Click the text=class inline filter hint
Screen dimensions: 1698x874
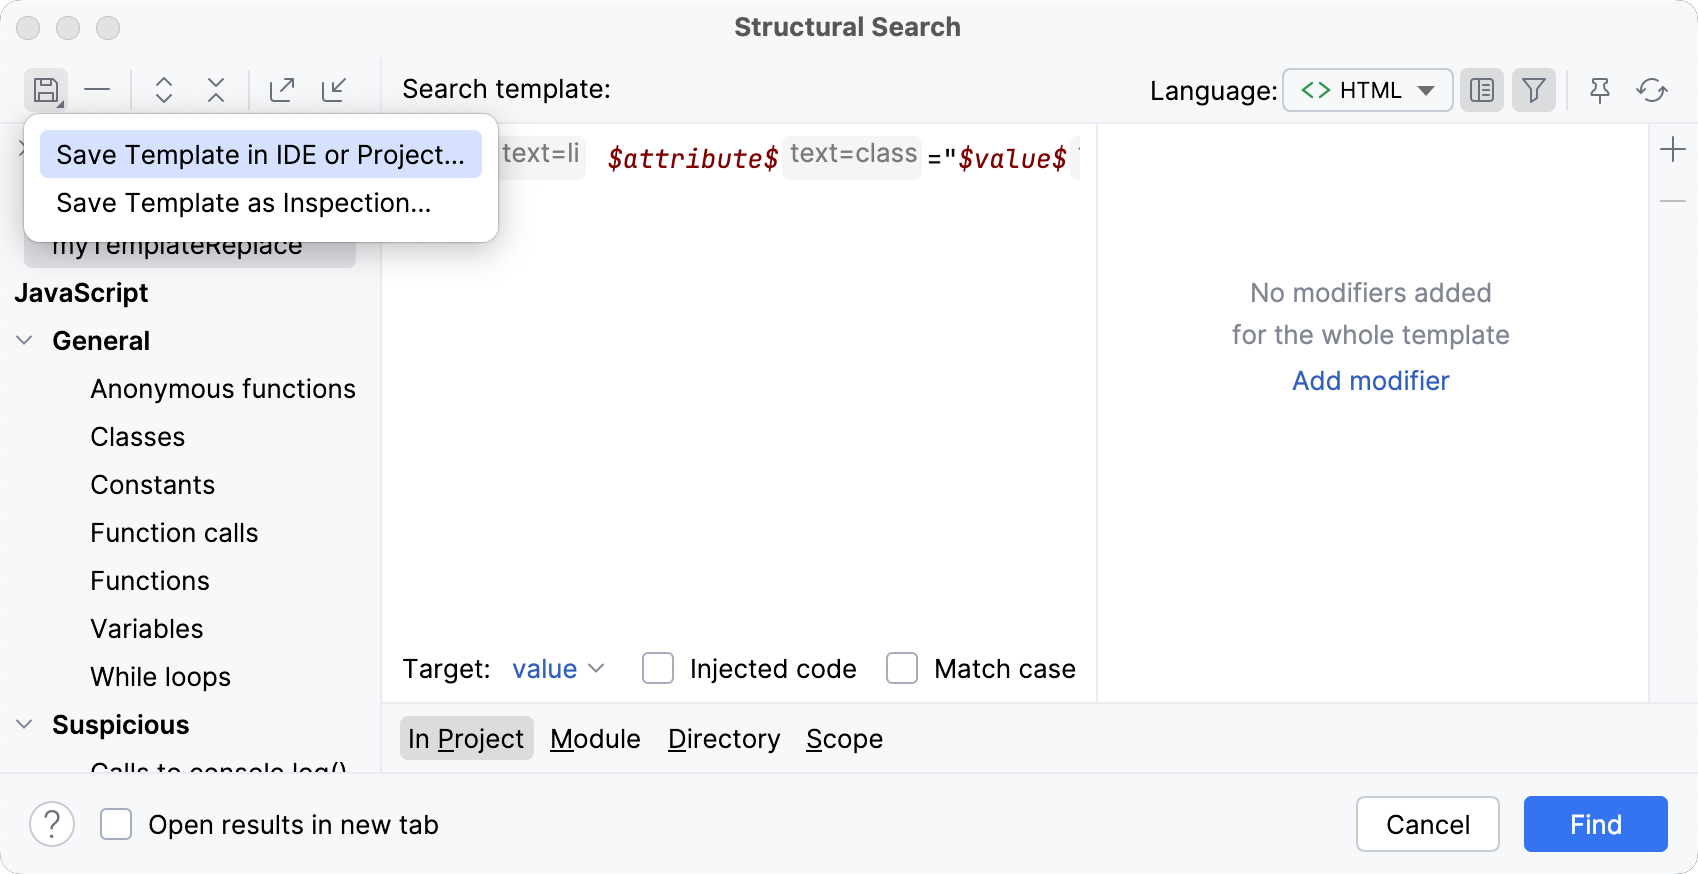tap(853, 155)
